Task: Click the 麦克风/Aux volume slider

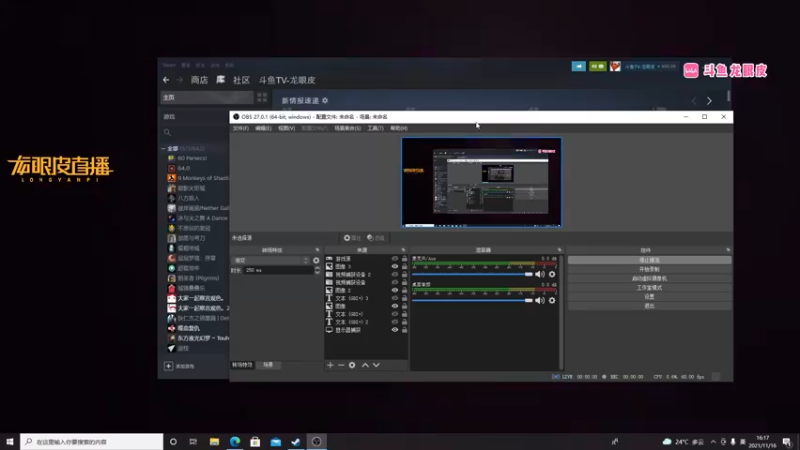Action: pos(472,274)
